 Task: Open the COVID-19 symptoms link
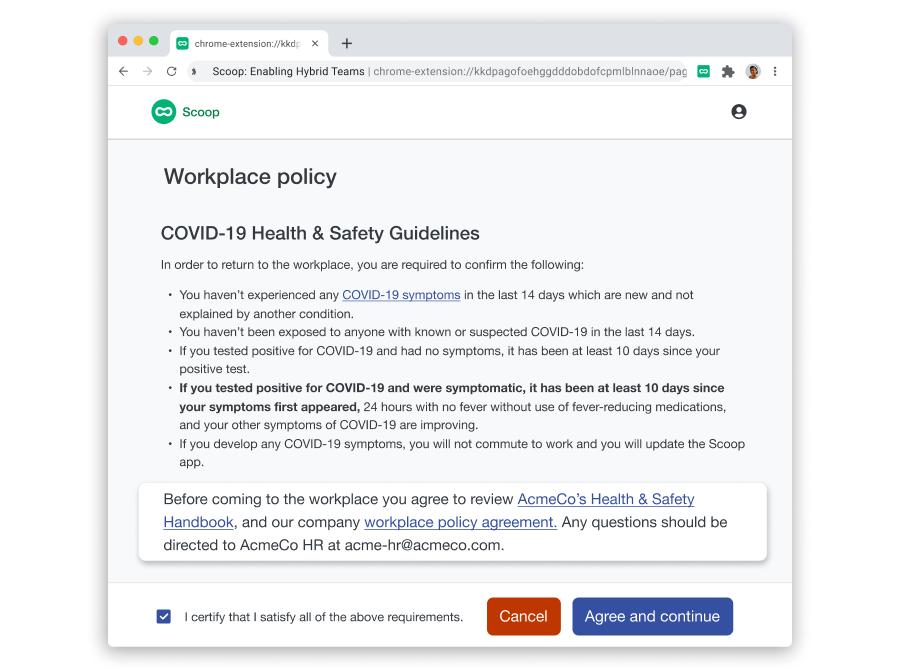pyautogui.click(x=401, y=295)
